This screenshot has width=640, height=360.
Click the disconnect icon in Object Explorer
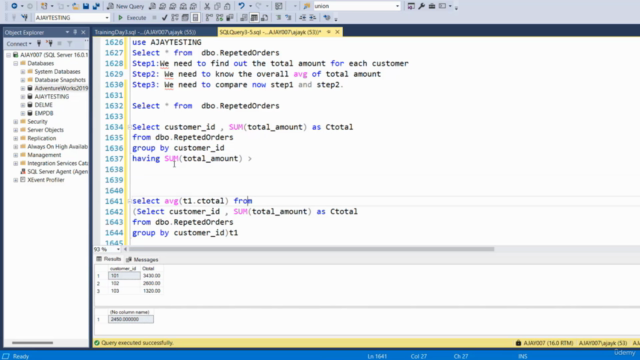tap(49, 44)
